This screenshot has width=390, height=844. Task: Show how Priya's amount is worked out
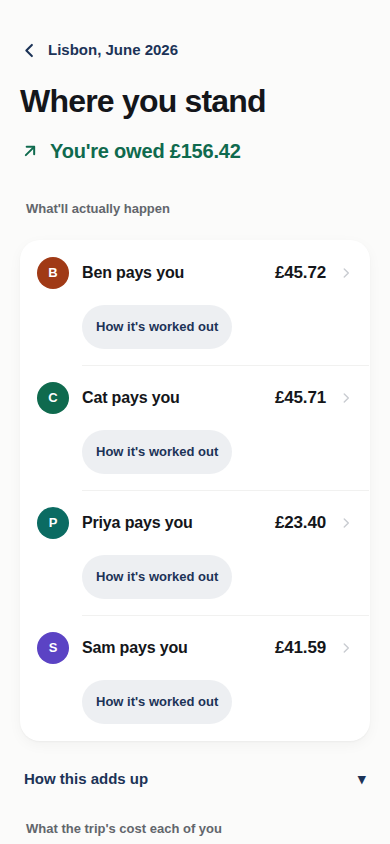[157, 576]
